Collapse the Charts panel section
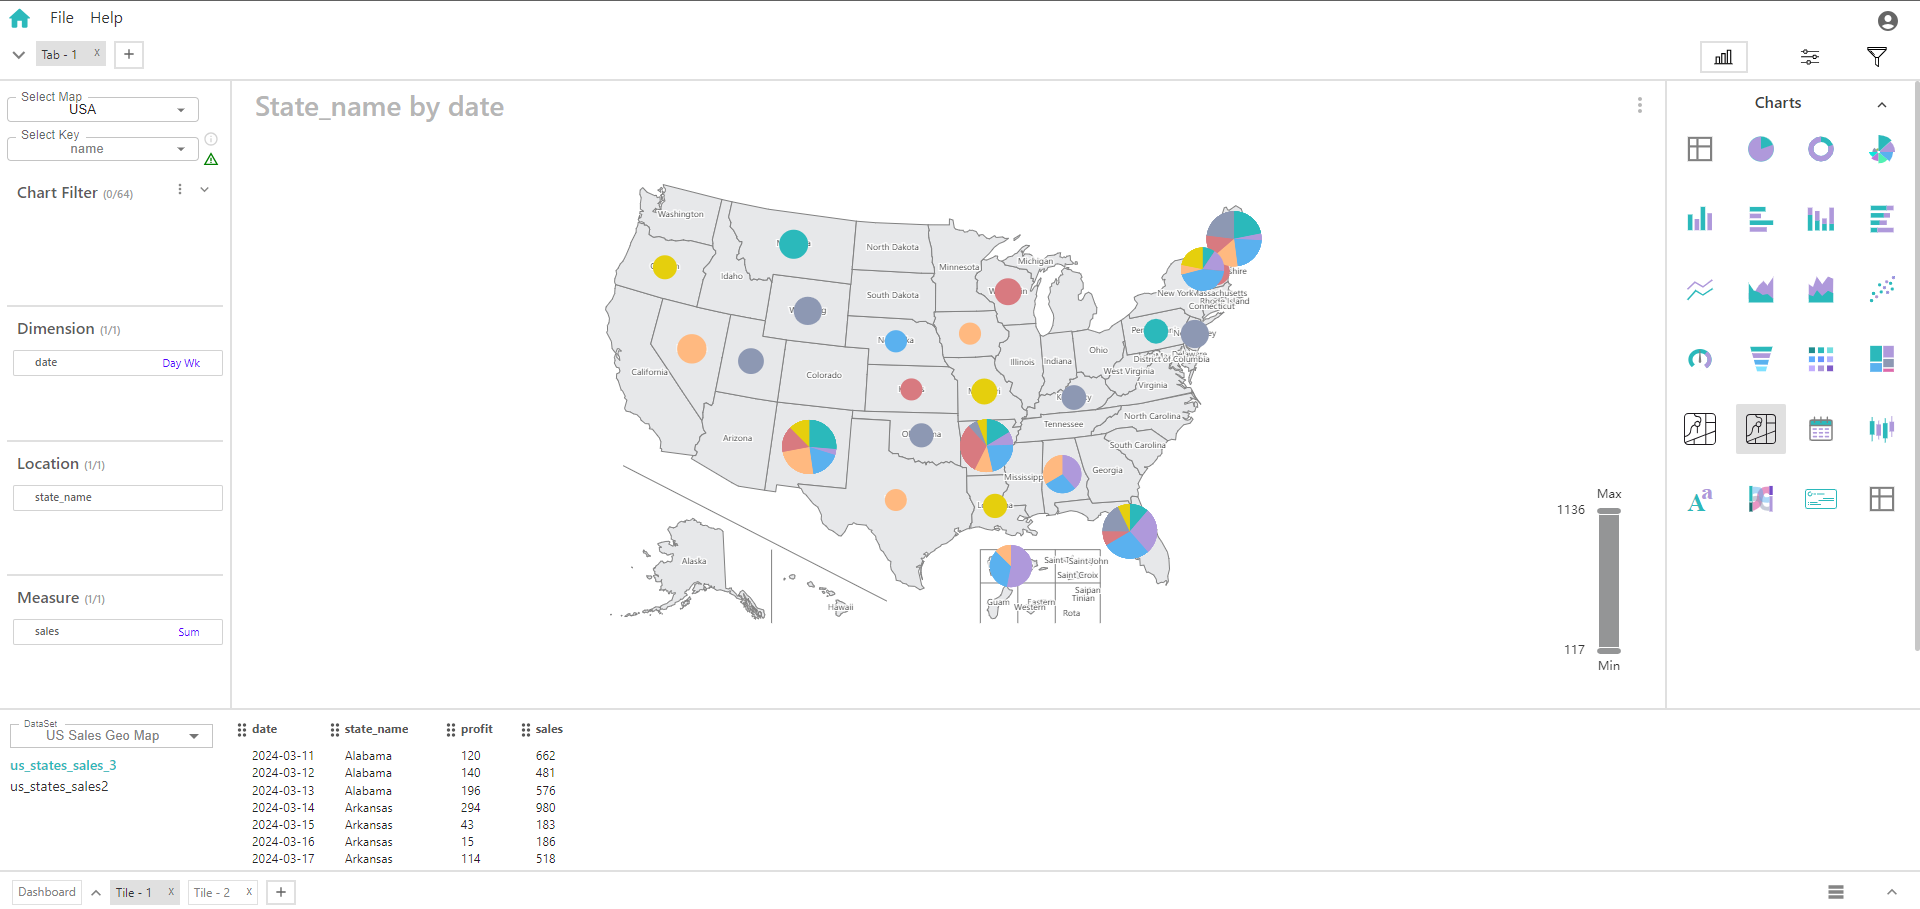 point(1881,104)
